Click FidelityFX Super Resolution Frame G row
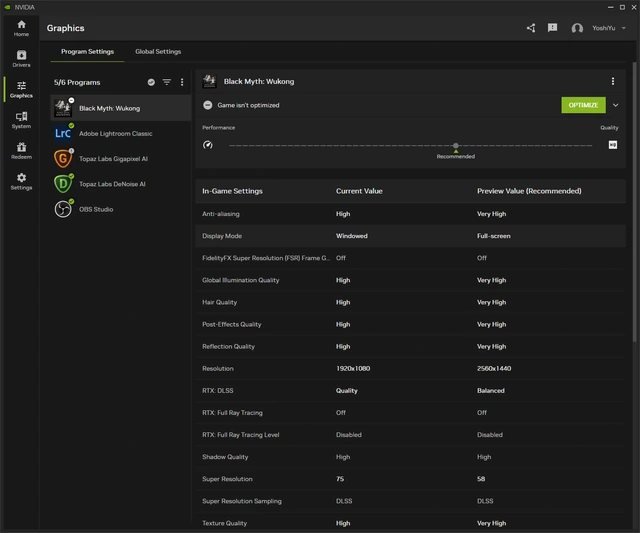Screen dimensions: 640x533 tap(410, 258)
